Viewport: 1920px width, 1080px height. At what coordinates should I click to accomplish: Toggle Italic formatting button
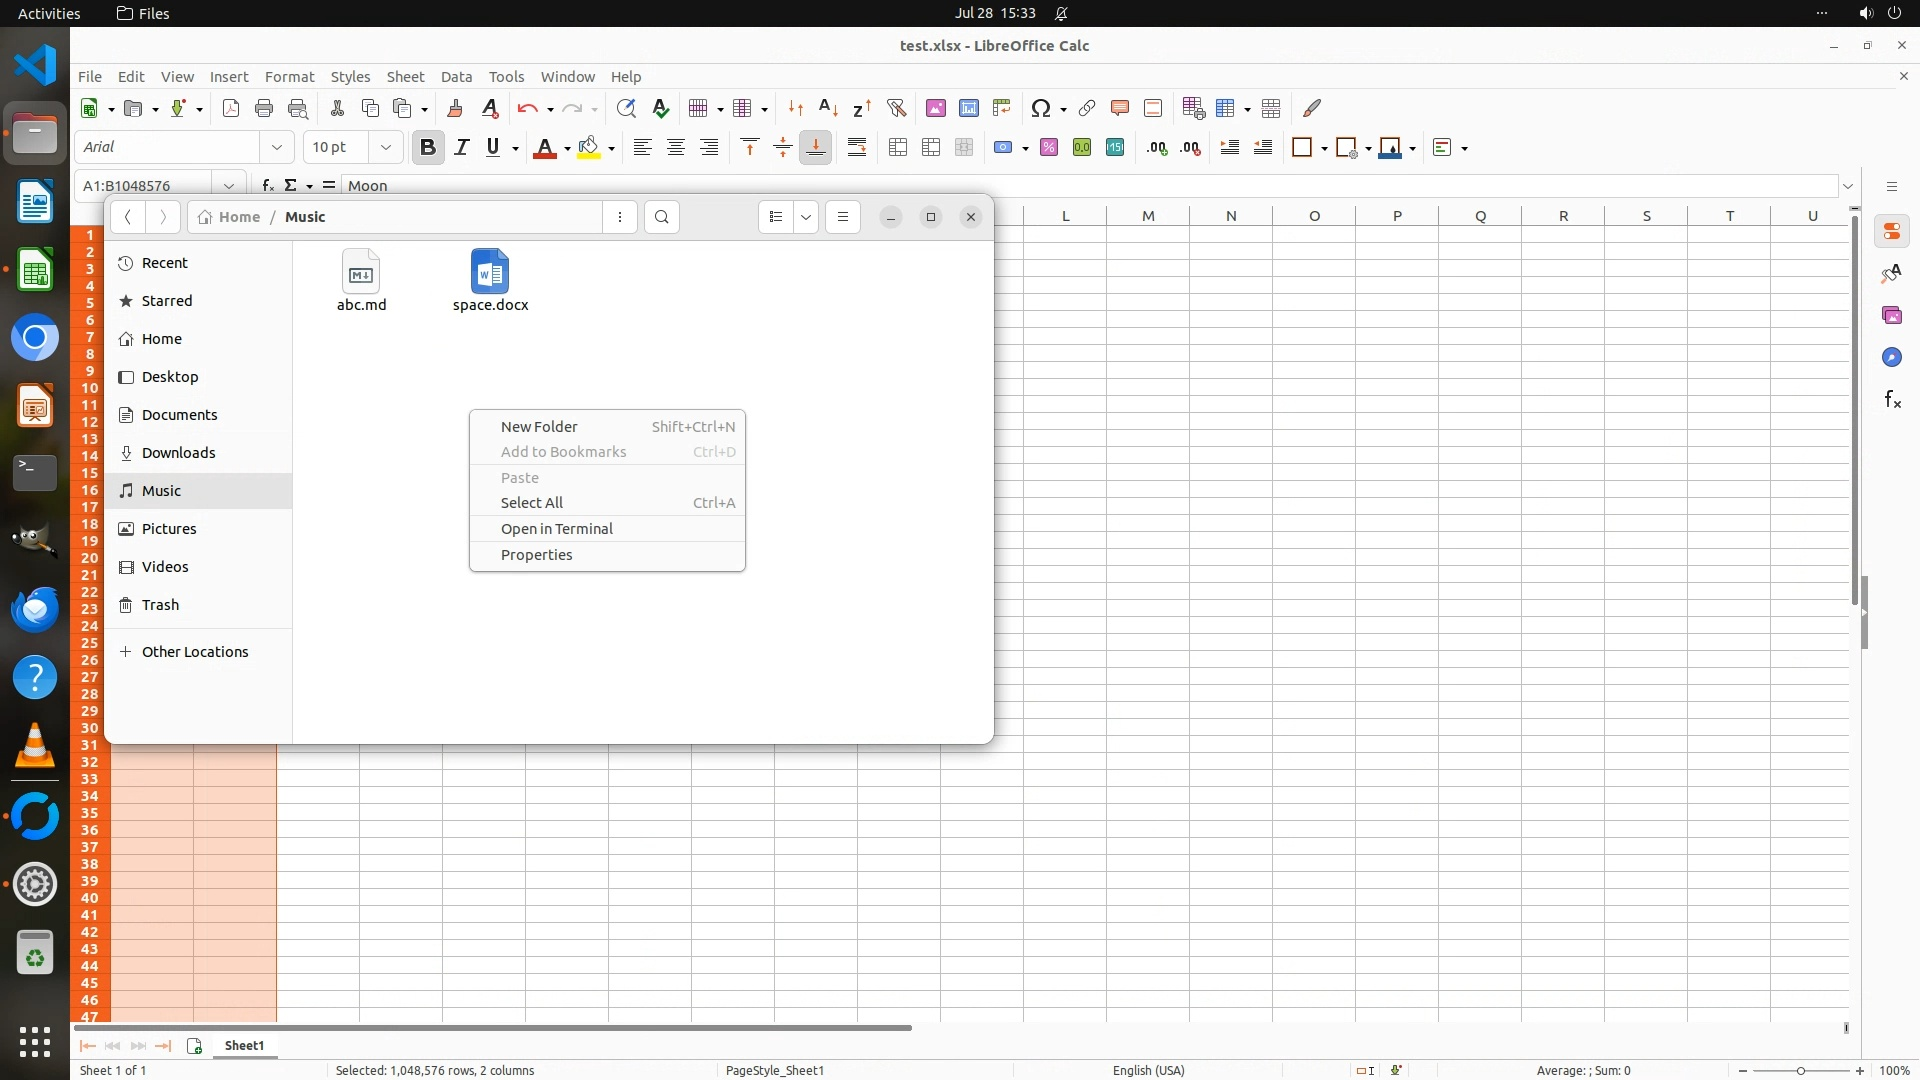coord(461,147)
